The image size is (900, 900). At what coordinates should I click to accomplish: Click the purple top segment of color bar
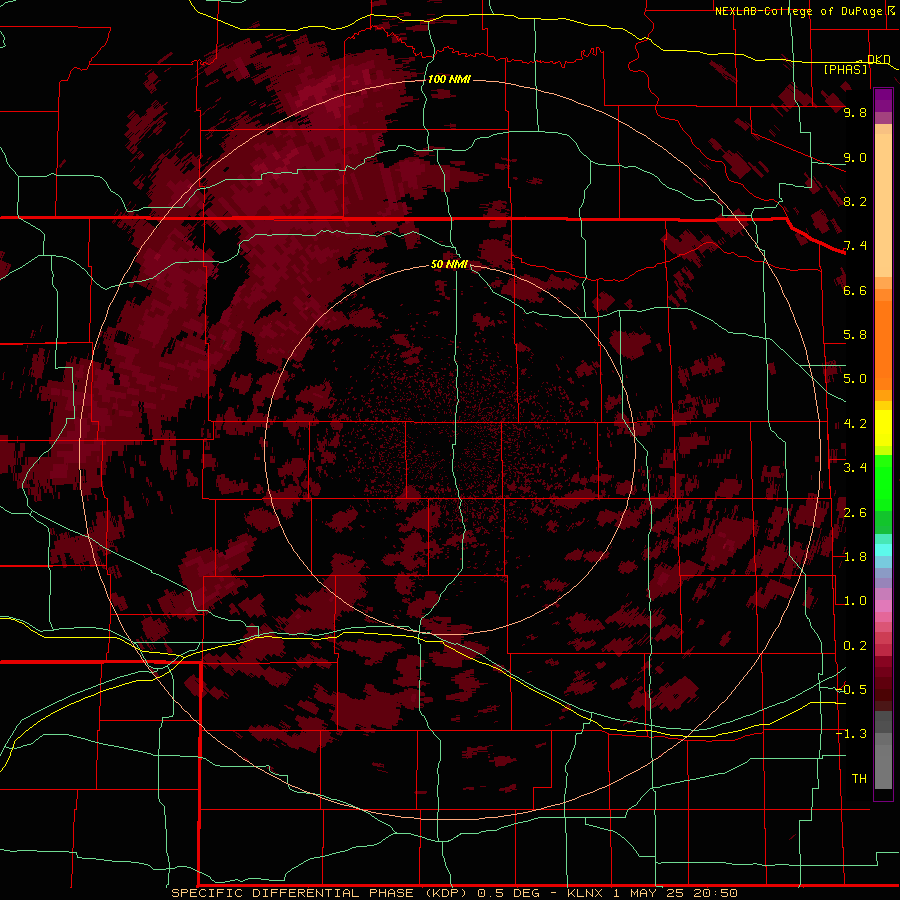click(x=883, y=100)
